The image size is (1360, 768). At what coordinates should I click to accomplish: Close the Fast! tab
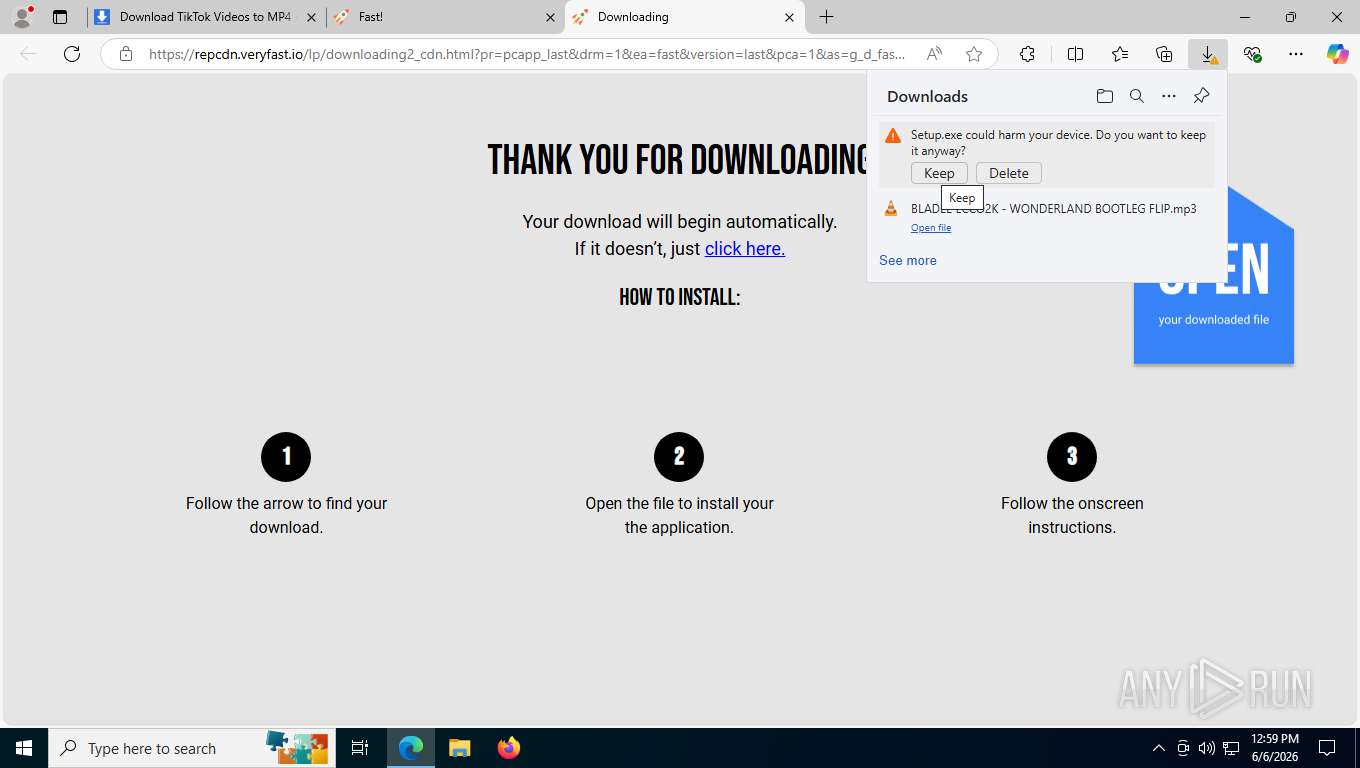click(x=551, y=17)
